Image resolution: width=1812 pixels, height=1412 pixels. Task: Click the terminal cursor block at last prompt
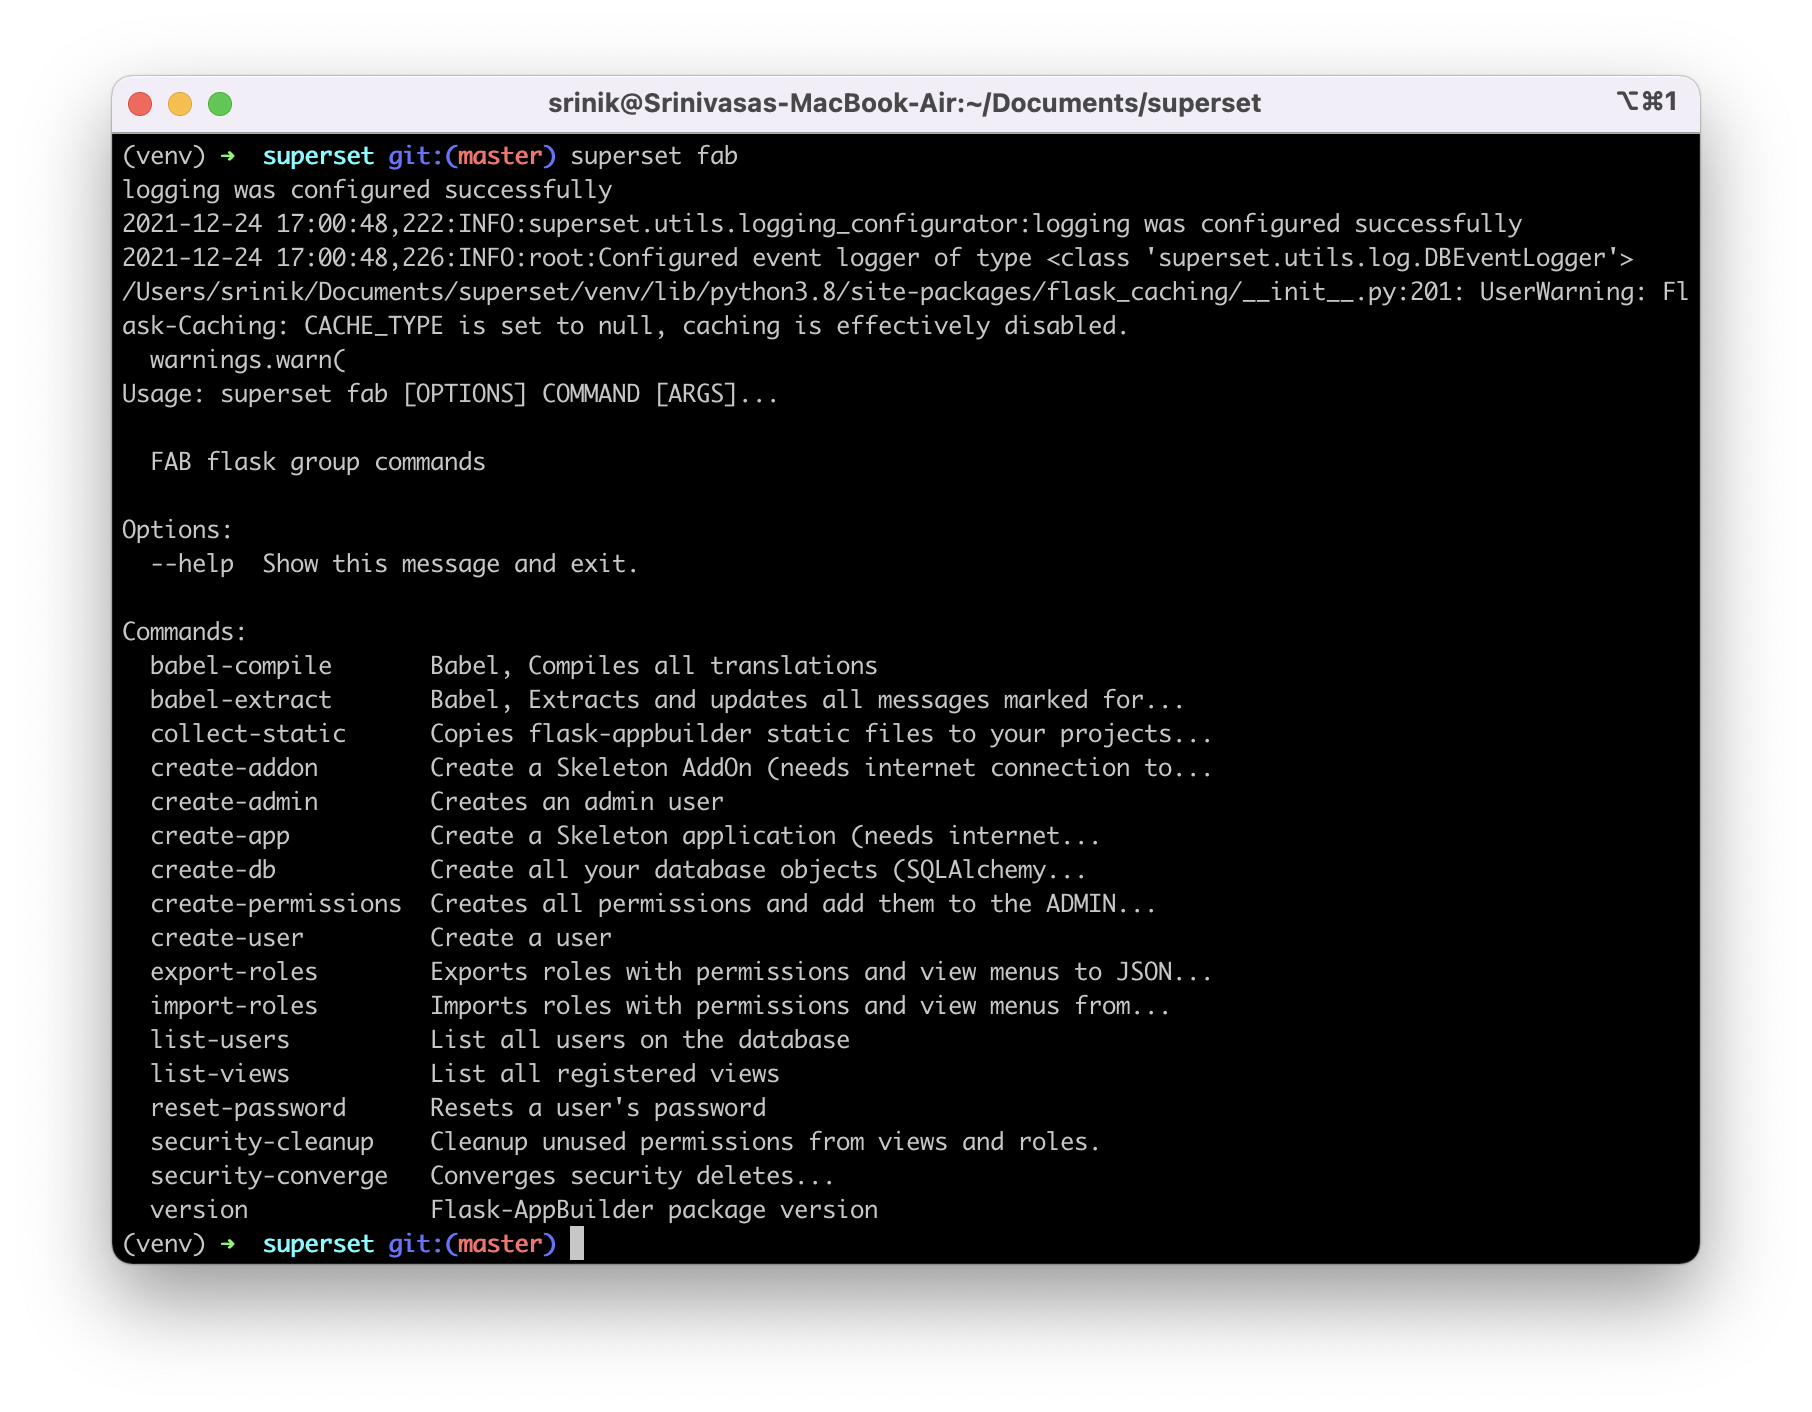point(577,1244)
